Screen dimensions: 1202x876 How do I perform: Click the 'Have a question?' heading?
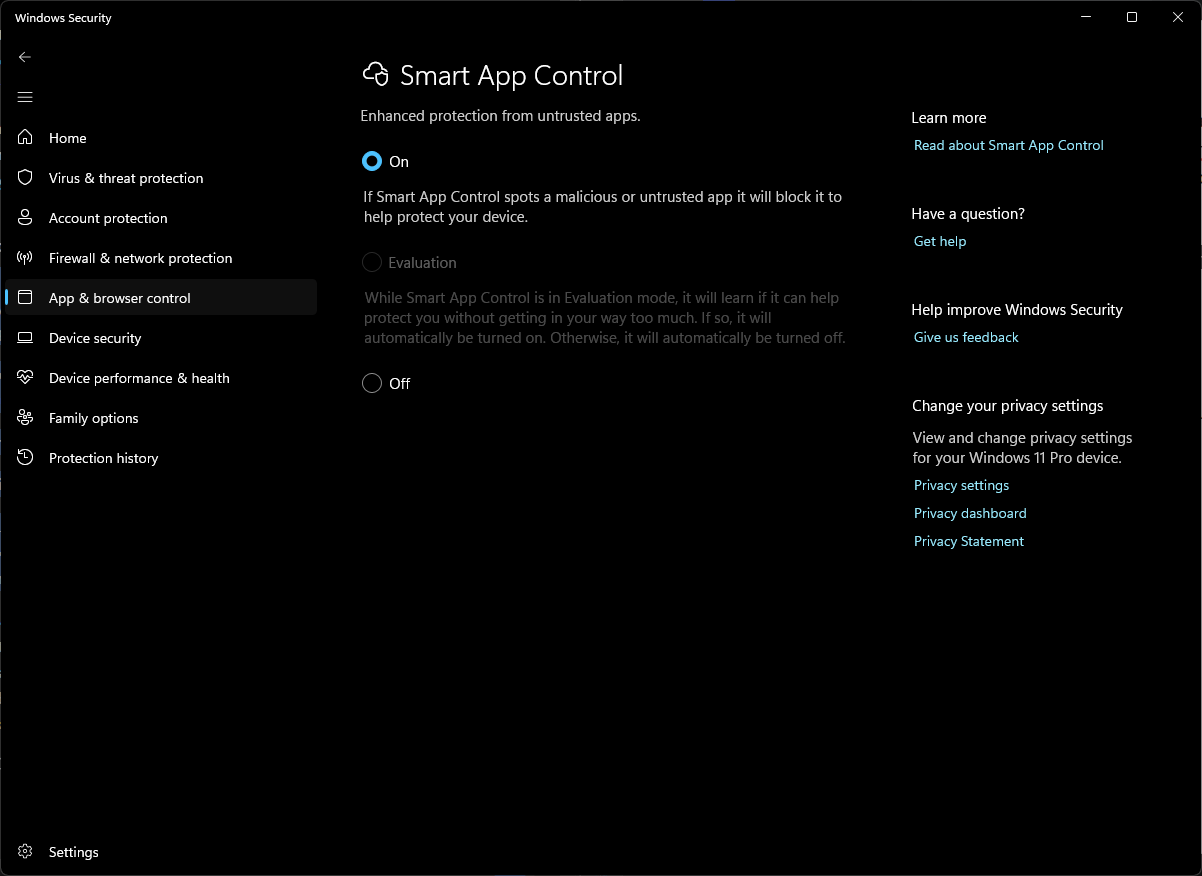click(x=968, y=214)
